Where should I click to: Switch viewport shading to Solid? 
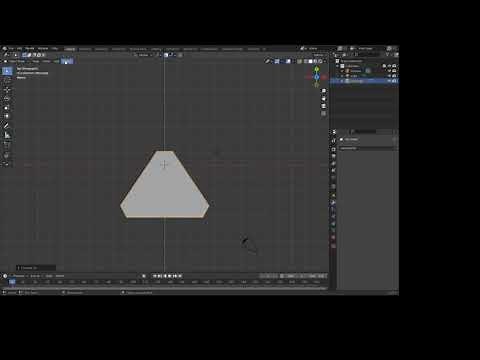pos(310,61)
